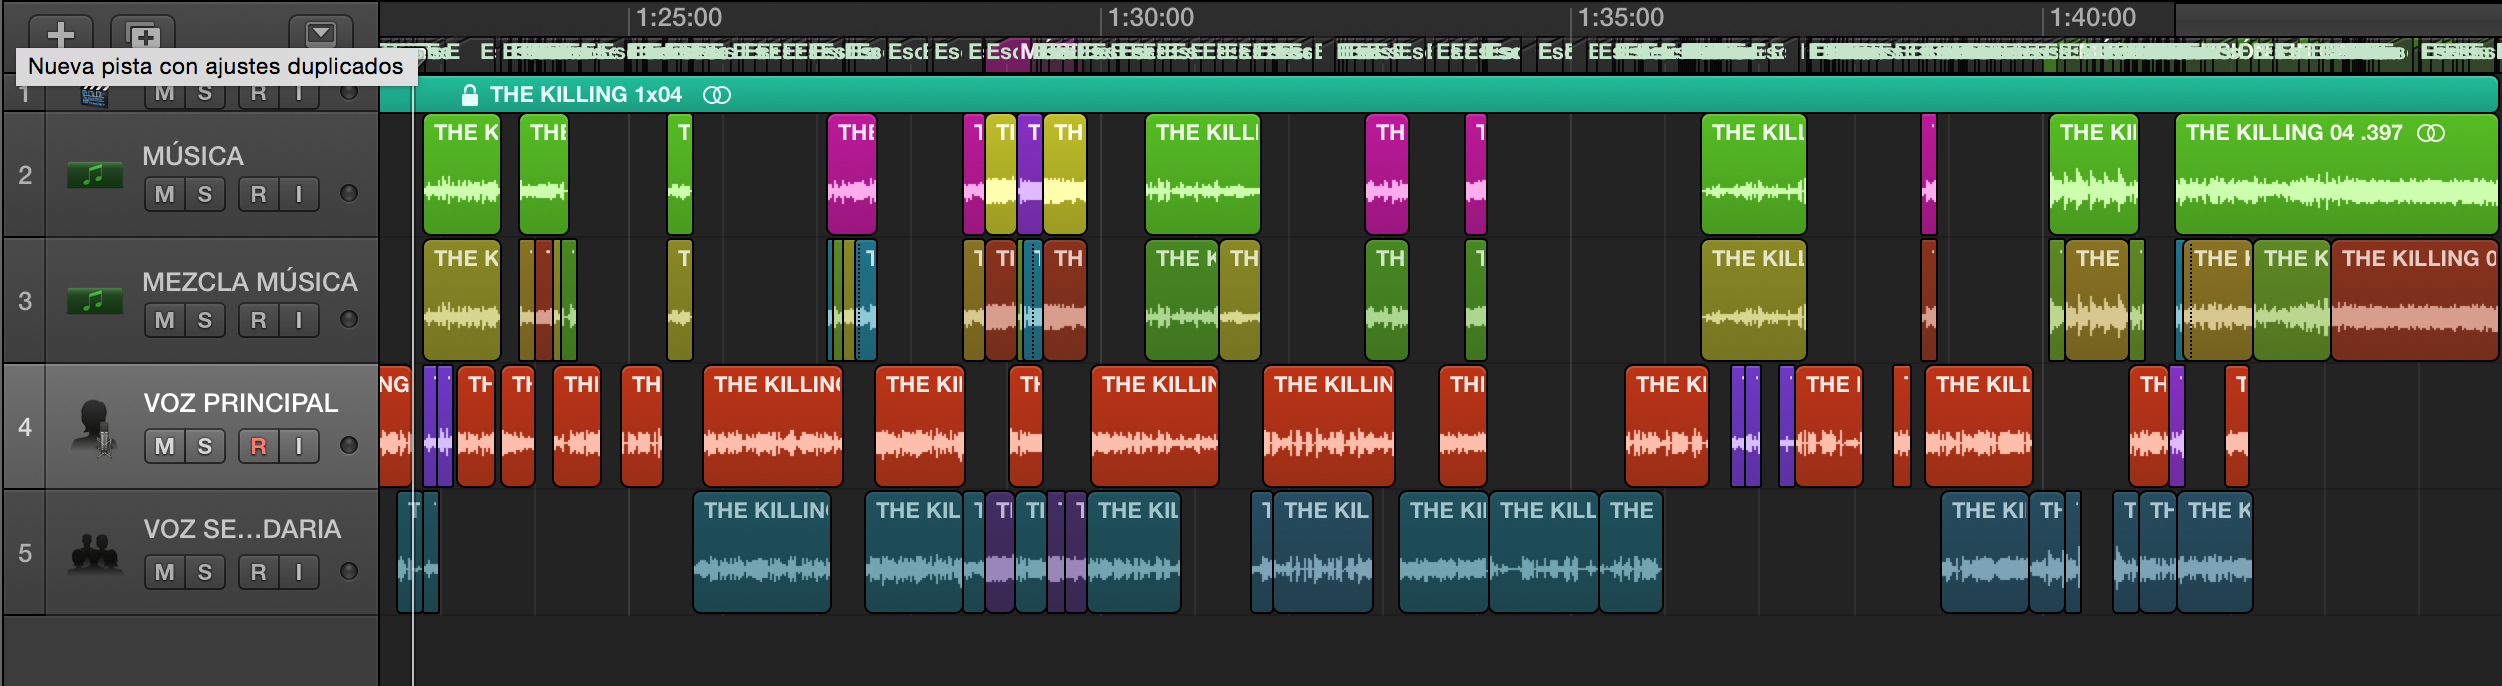Click the MÚSICA track green note icon
The width and height of the screenshot is (2502, 686).
[94, 175]
